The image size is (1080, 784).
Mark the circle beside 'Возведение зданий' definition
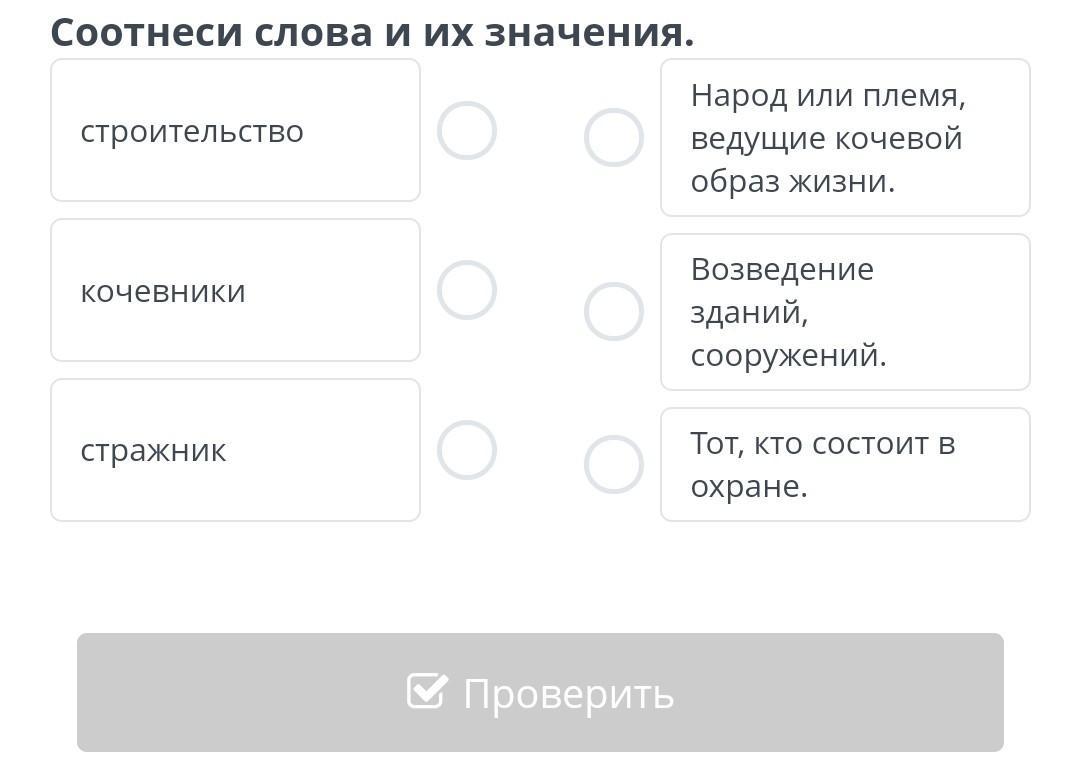point(613,312)
